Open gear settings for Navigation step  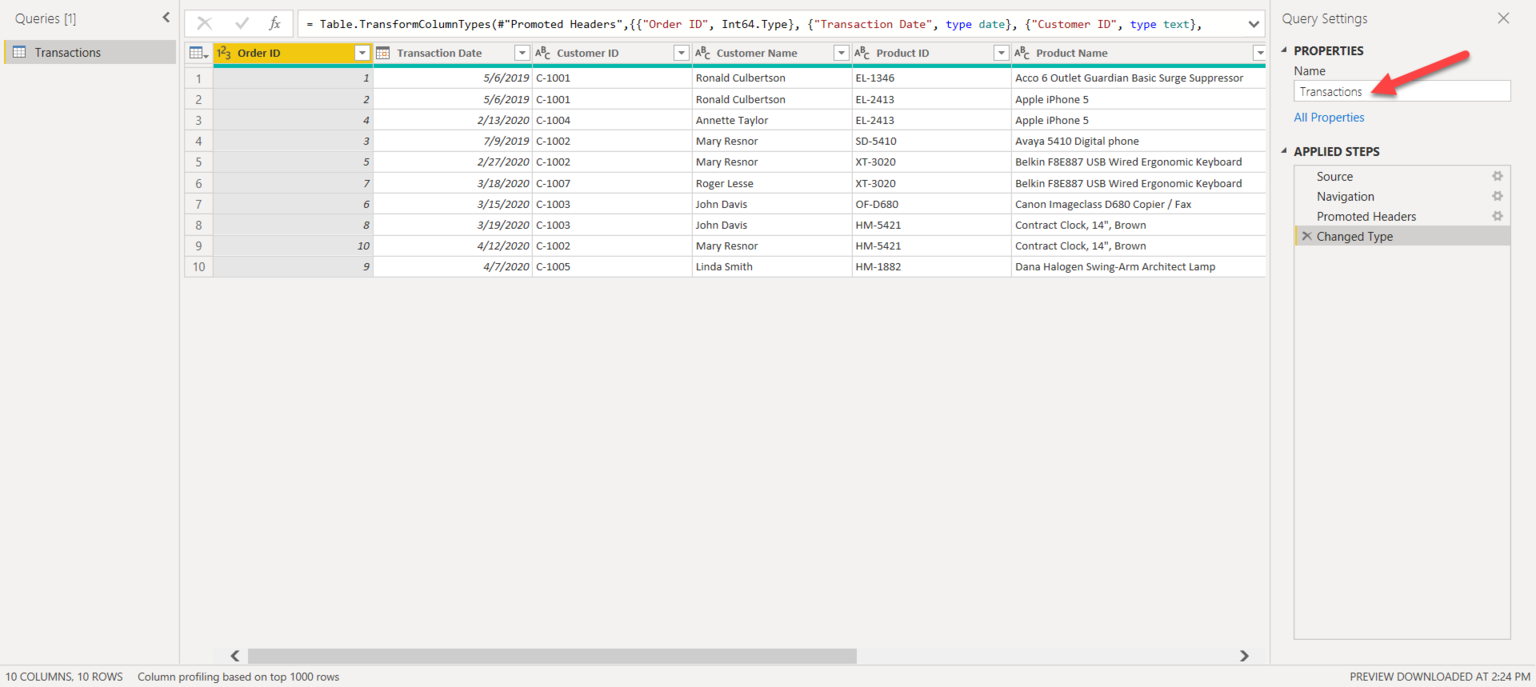click(x=1497, y=196)
